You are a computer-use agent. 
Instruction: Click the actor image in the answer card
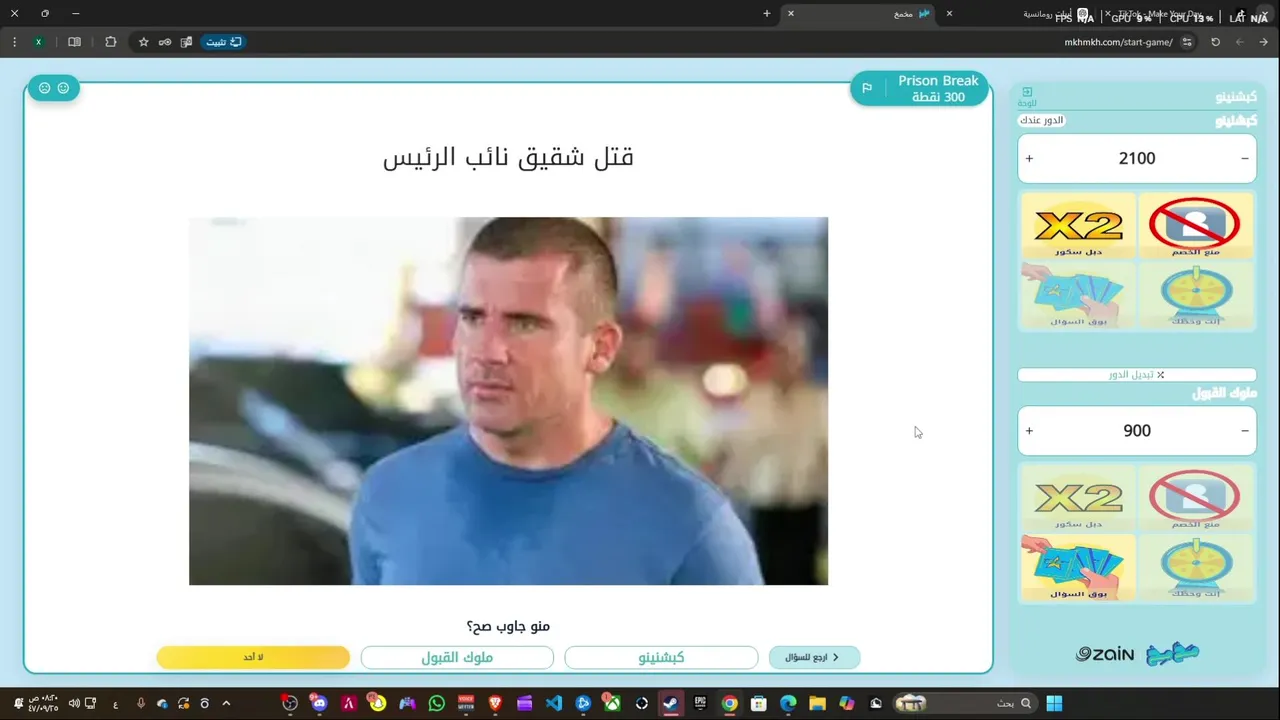coord(508,401)
